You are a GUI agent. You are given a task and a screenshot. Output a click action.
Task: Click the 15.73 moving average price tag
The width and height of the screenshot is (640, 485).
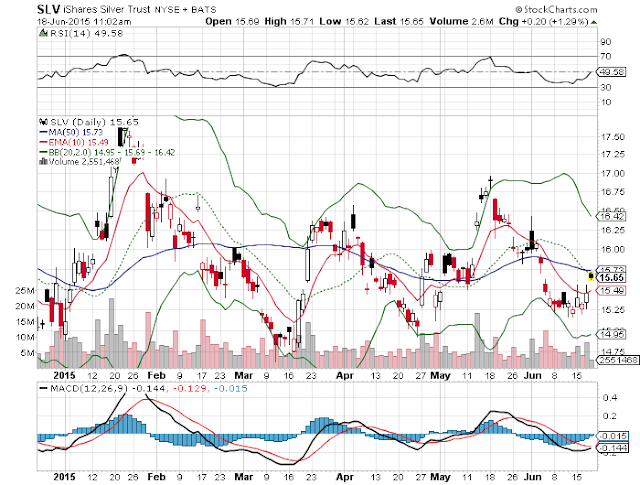[x=610, y=270]
